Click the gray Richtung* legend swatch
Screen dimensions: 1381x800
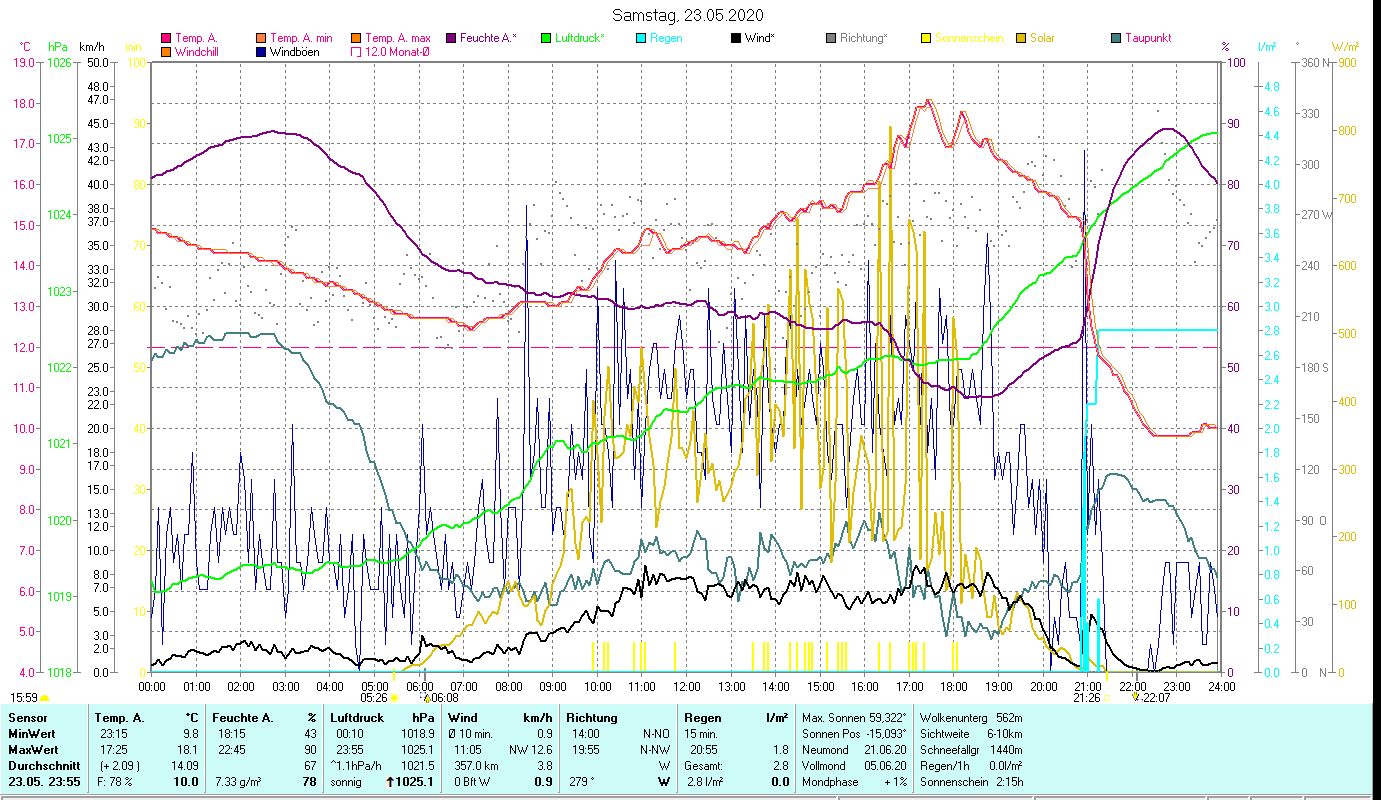pos(831,38)
